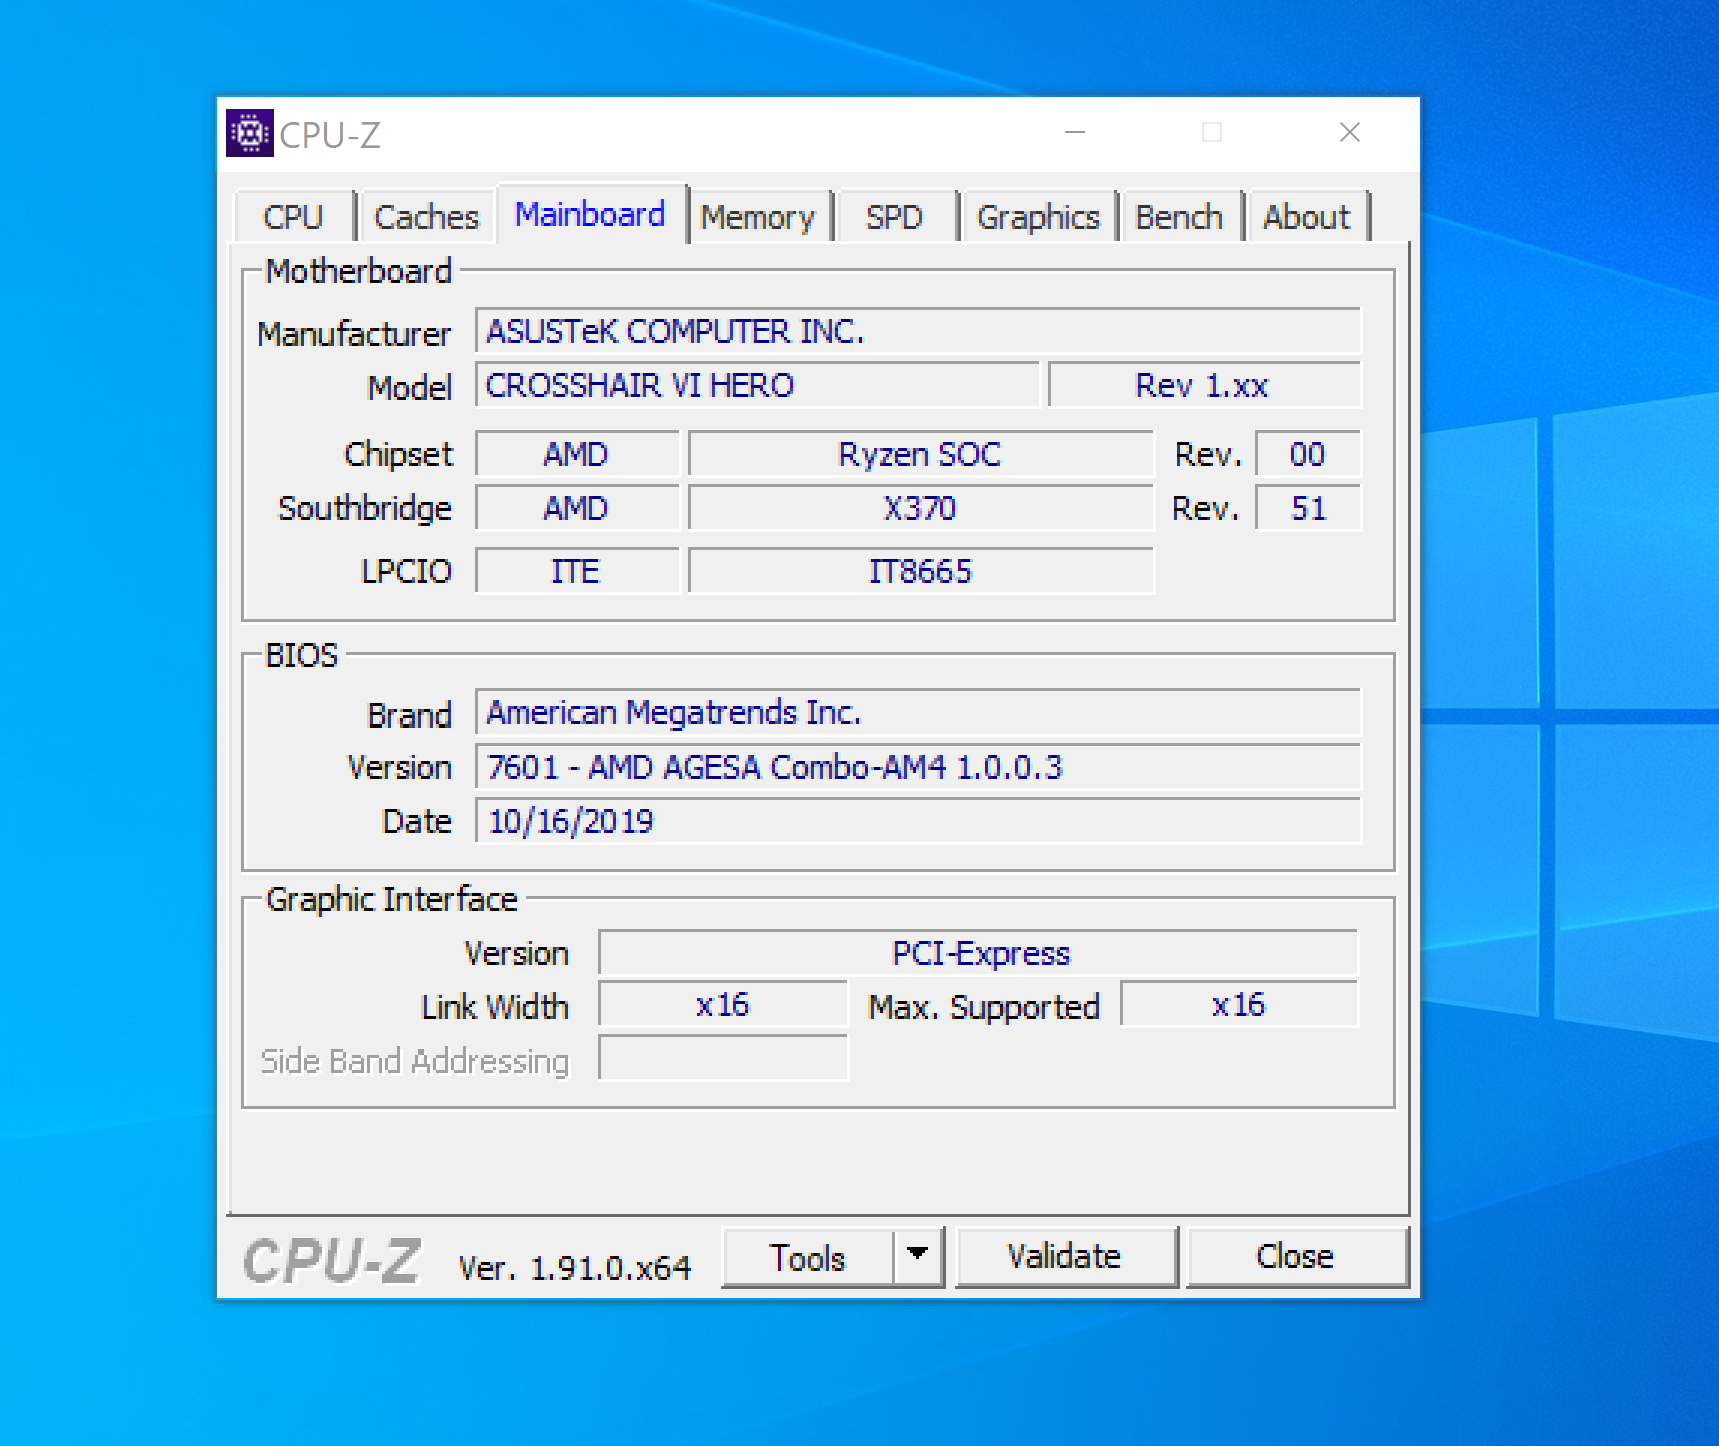Go to the Memory tab

[758, 217]
